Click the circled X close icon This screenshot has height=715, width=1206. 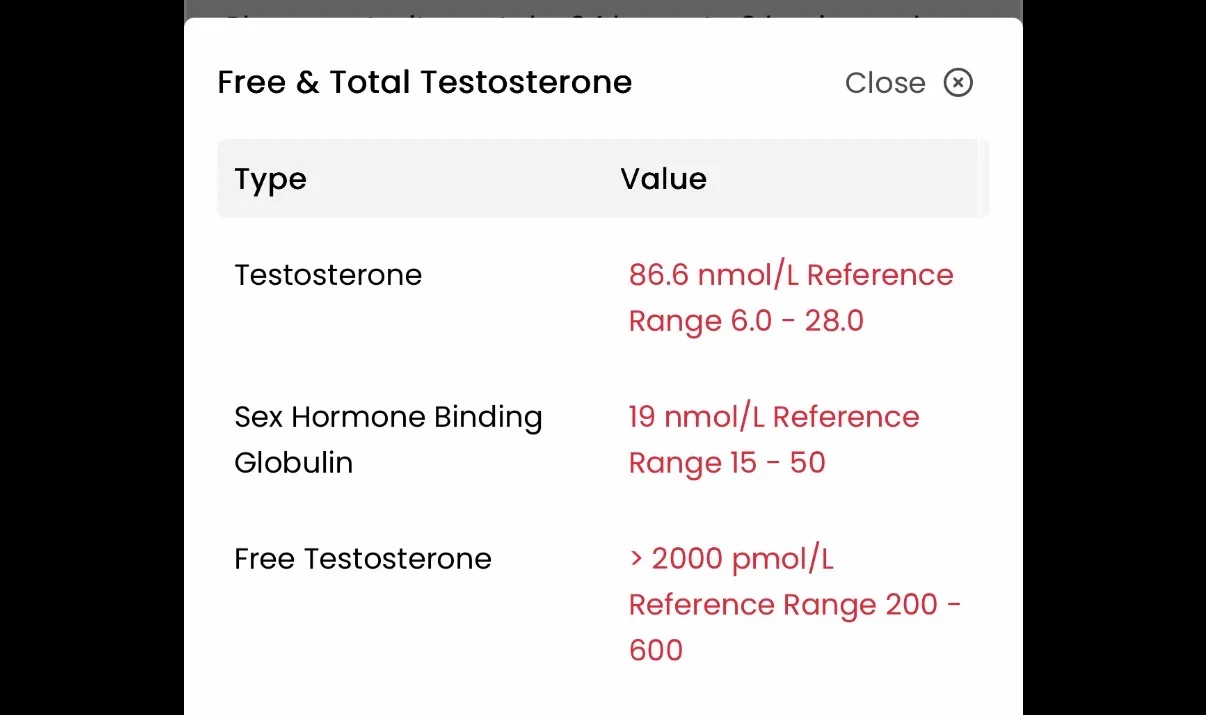tap(958, 82)
